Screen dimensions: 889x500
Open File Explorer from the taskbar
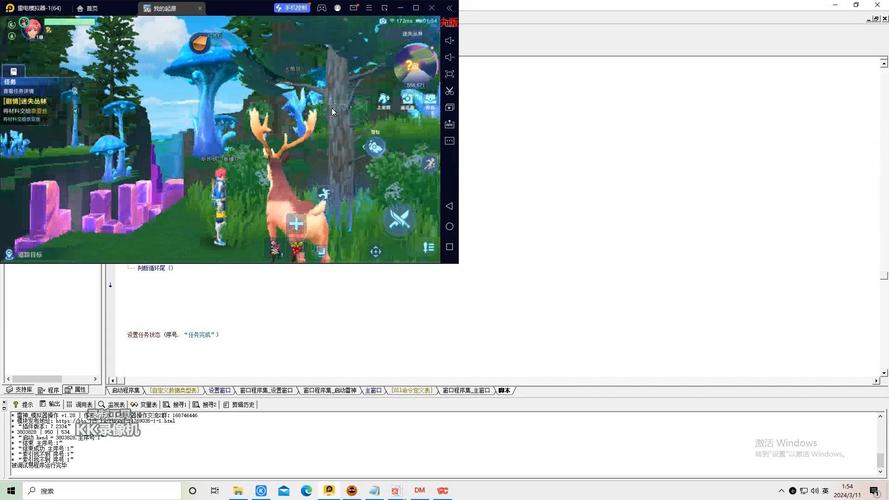[238, 490]
